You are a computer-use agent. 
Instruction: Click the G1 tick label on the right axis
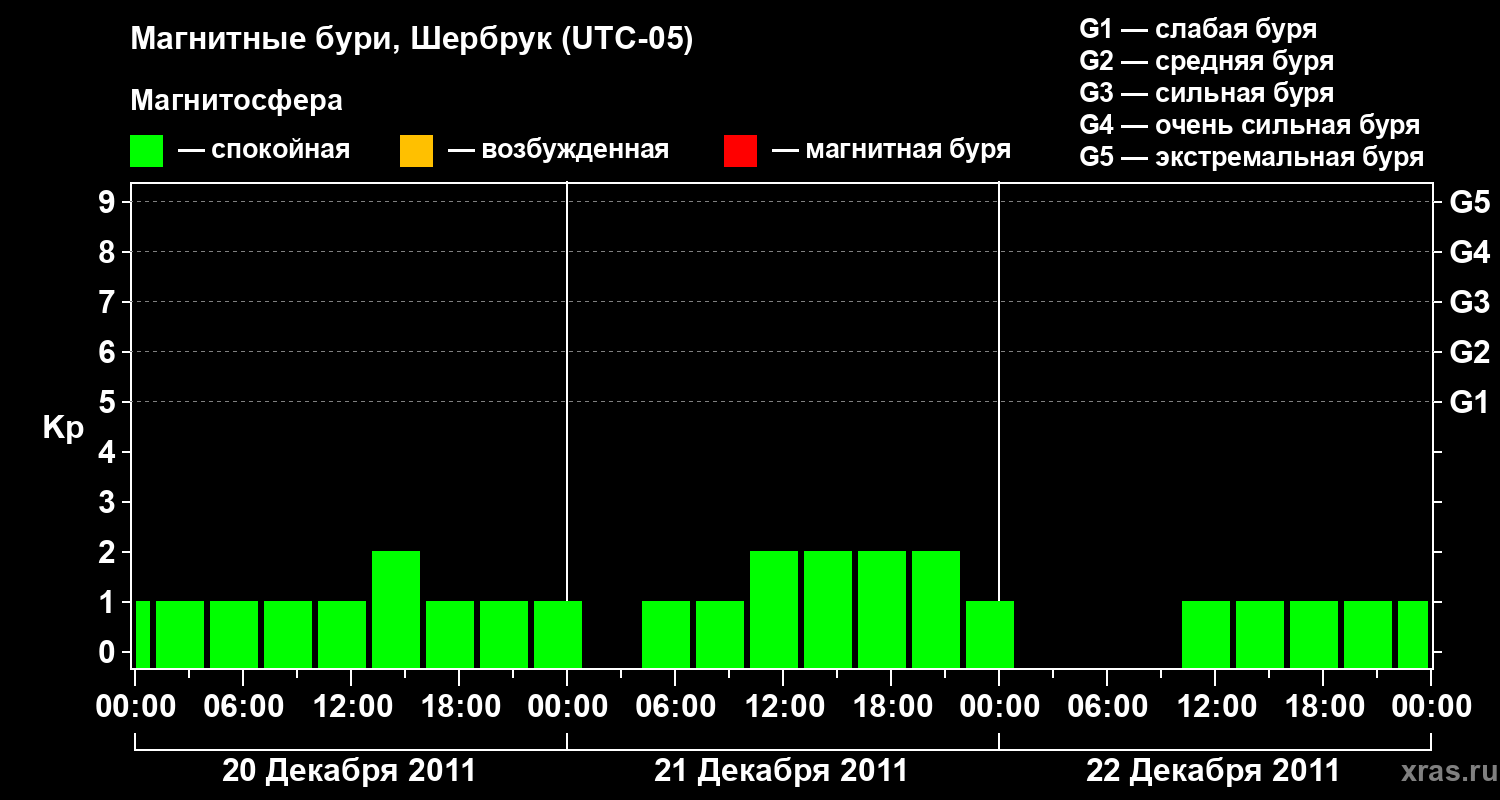point(1470,402)
